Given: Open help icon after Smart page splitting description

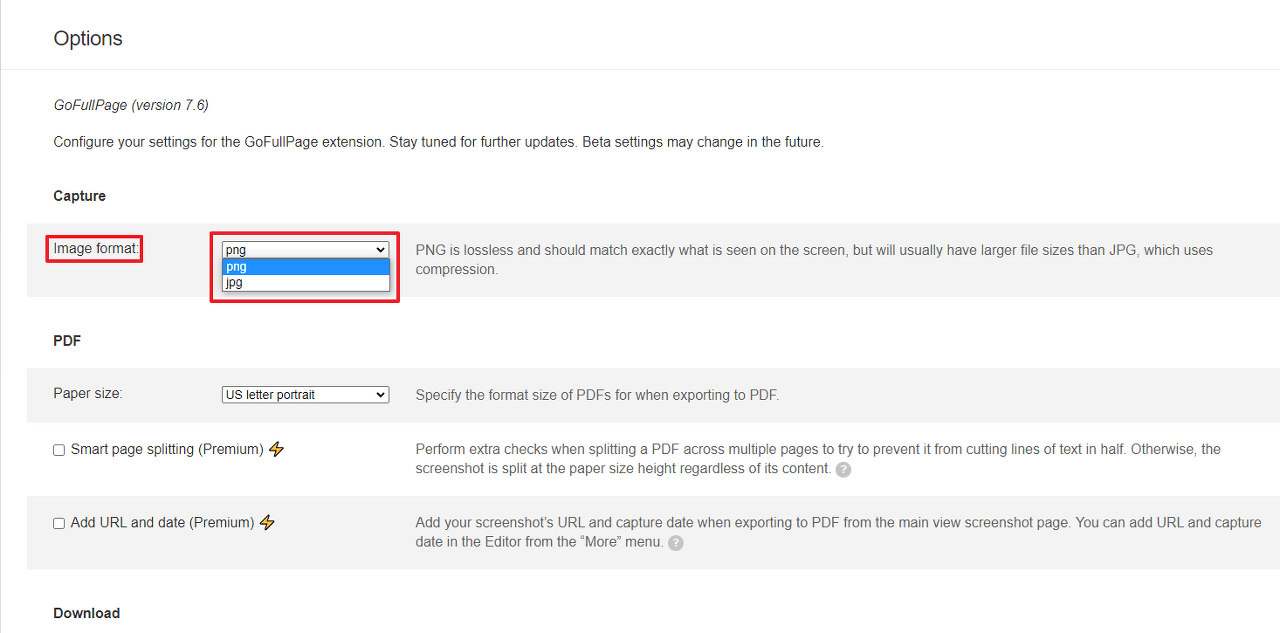Looking at the screenshot, I should (x=843, y=469).
